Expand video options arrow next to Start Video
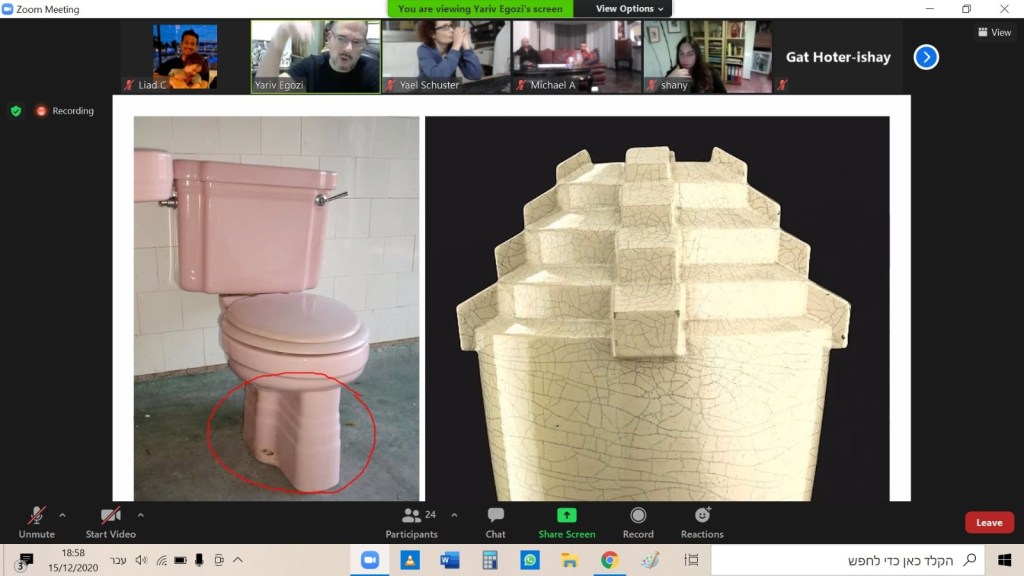 (140, 515)
